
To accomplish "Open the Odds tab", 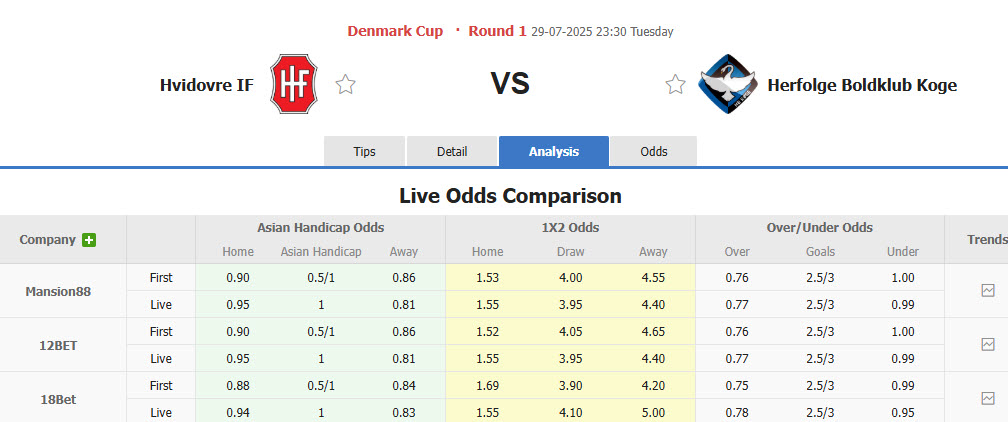I will tap(654, 152).
